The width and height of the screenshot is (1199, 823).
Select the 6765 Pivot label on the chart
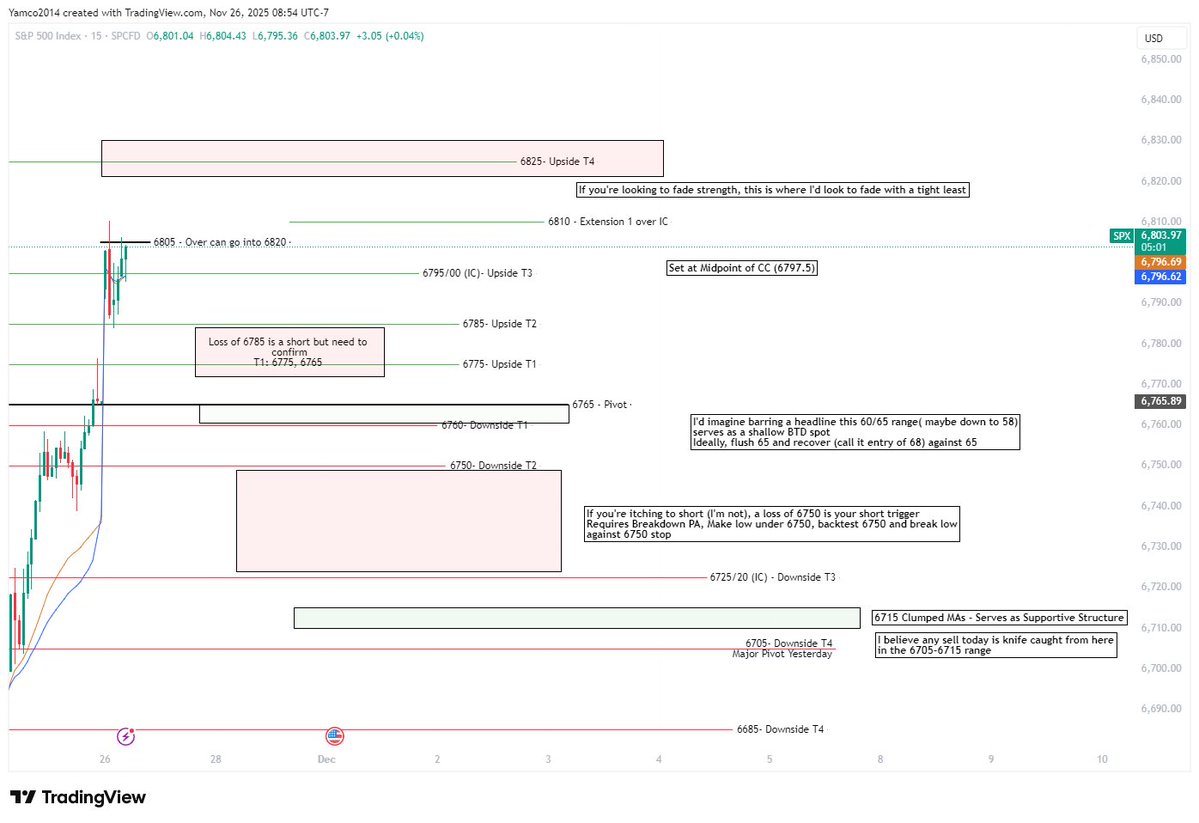click(x=600, y=404)
